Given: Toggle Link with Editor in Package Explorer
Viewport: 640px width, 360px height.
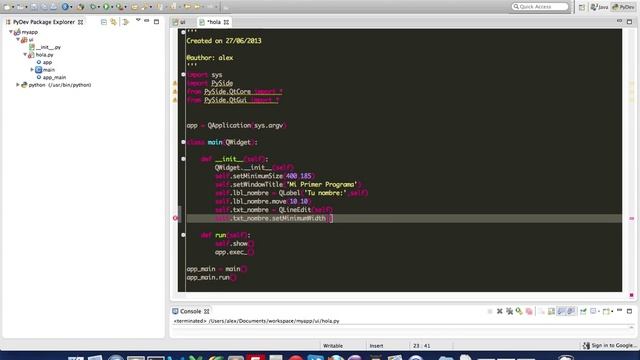Looking at the screenshot, I should click(113, 22).
